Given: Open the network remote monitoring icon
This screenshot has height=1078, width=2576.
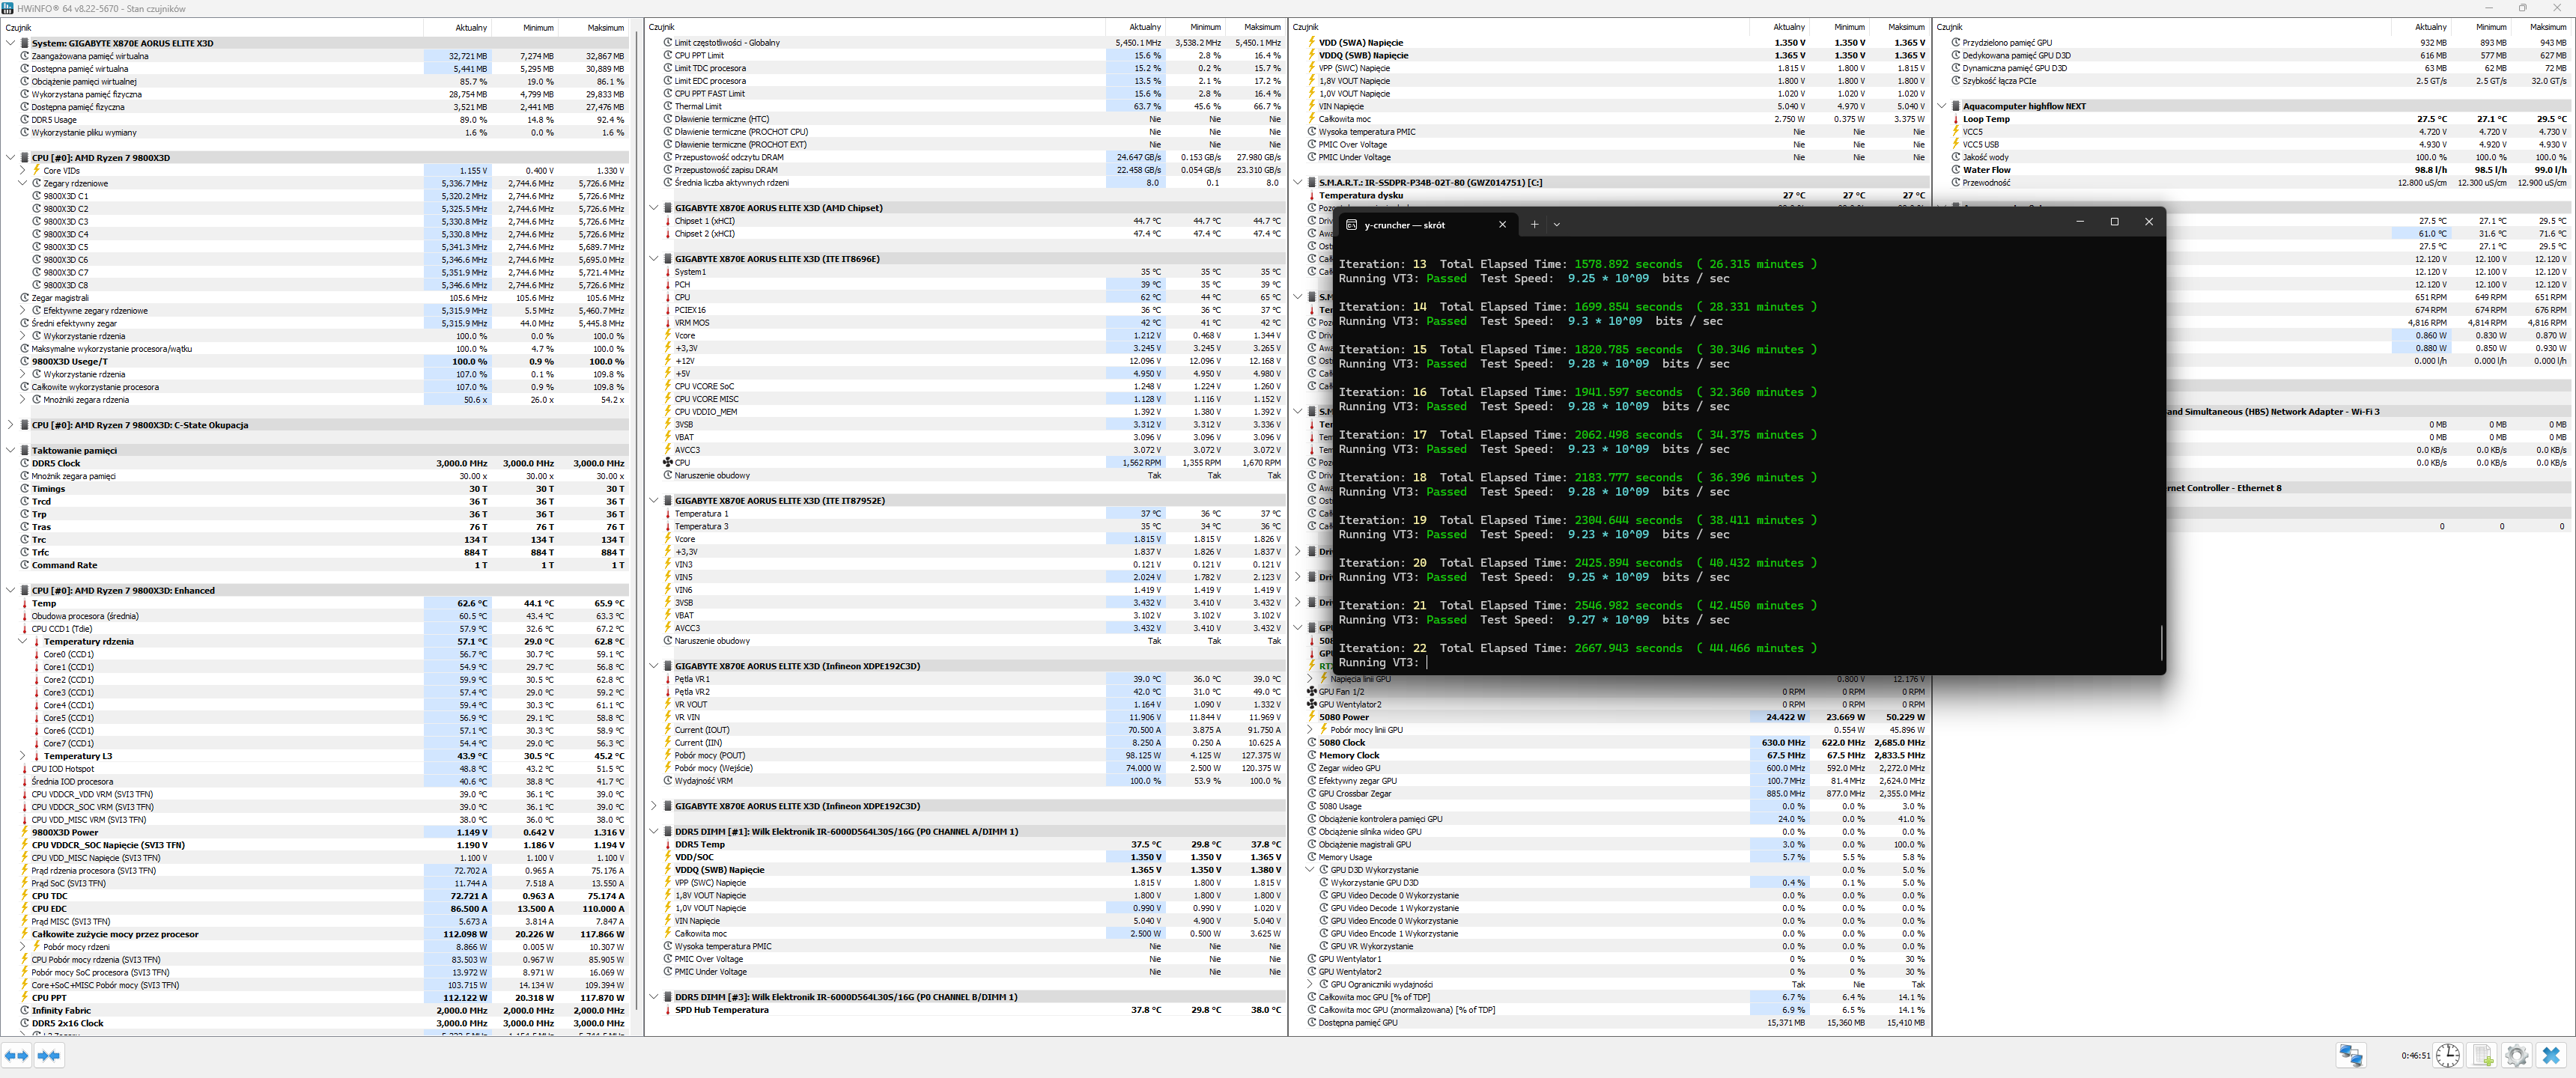Looking at the screenshot, I should (2350, 1055).
